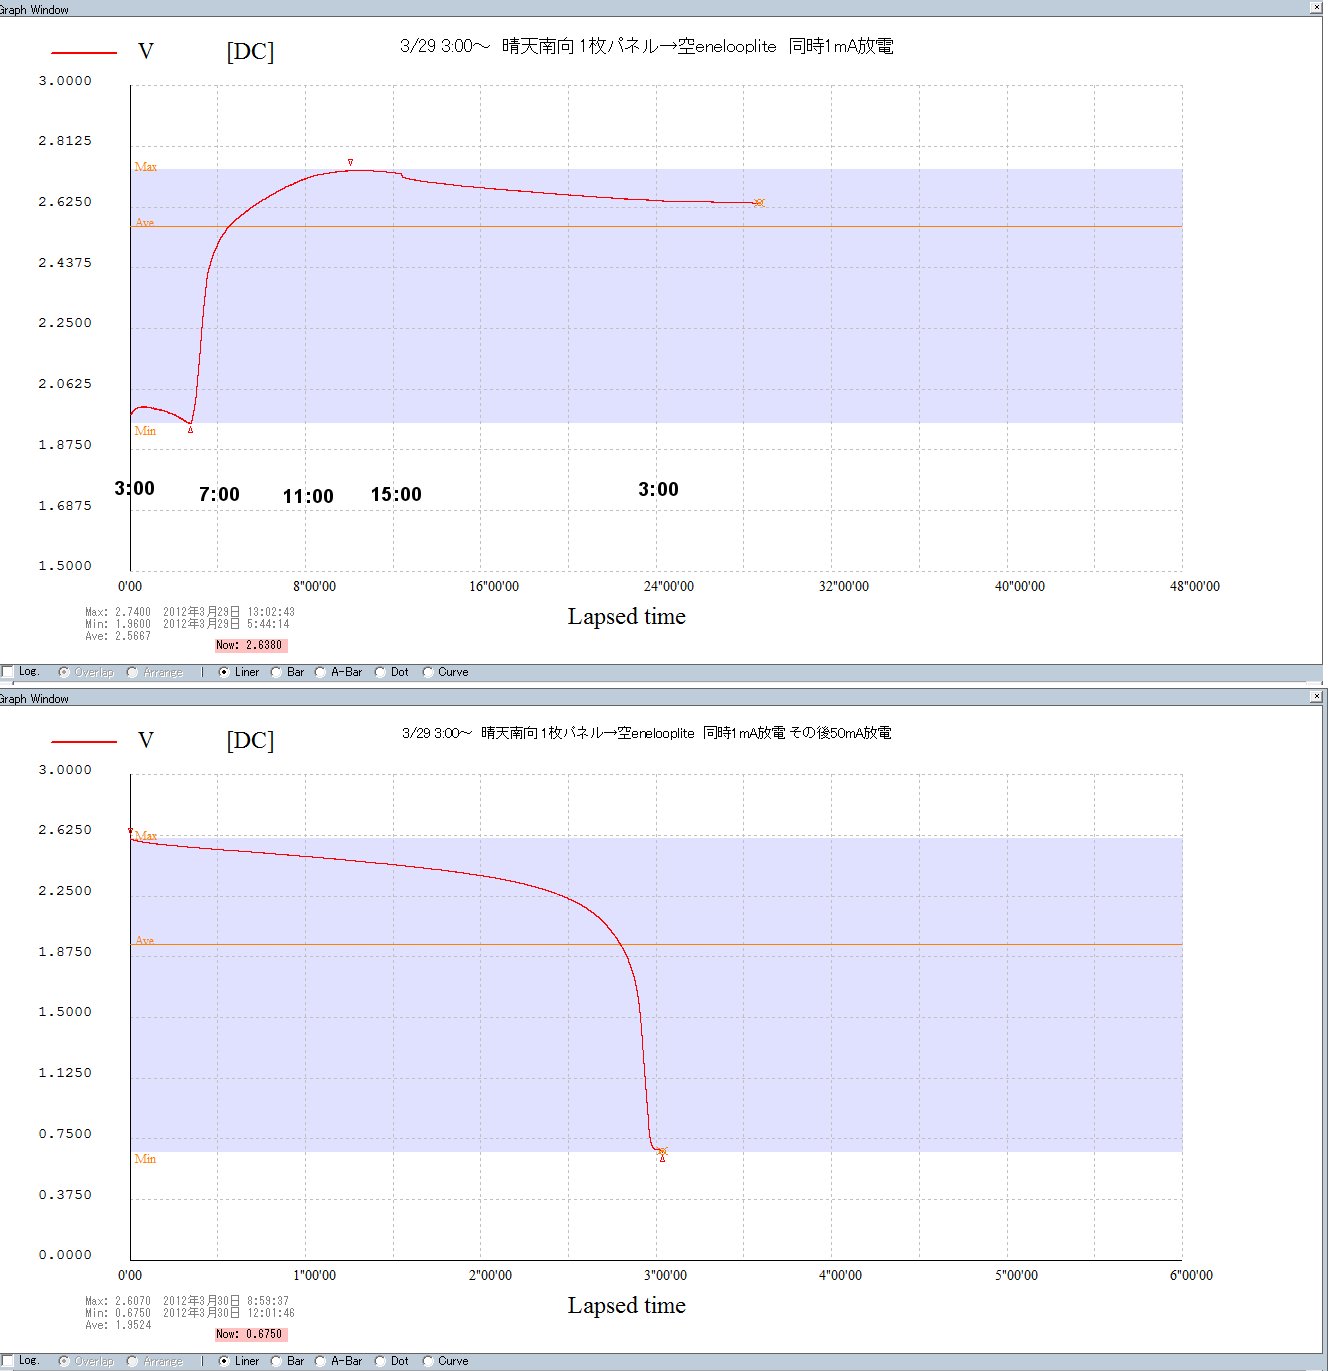
Task: Choose A-Bar display mode in the lower graph
Action: click(321, 1362)
